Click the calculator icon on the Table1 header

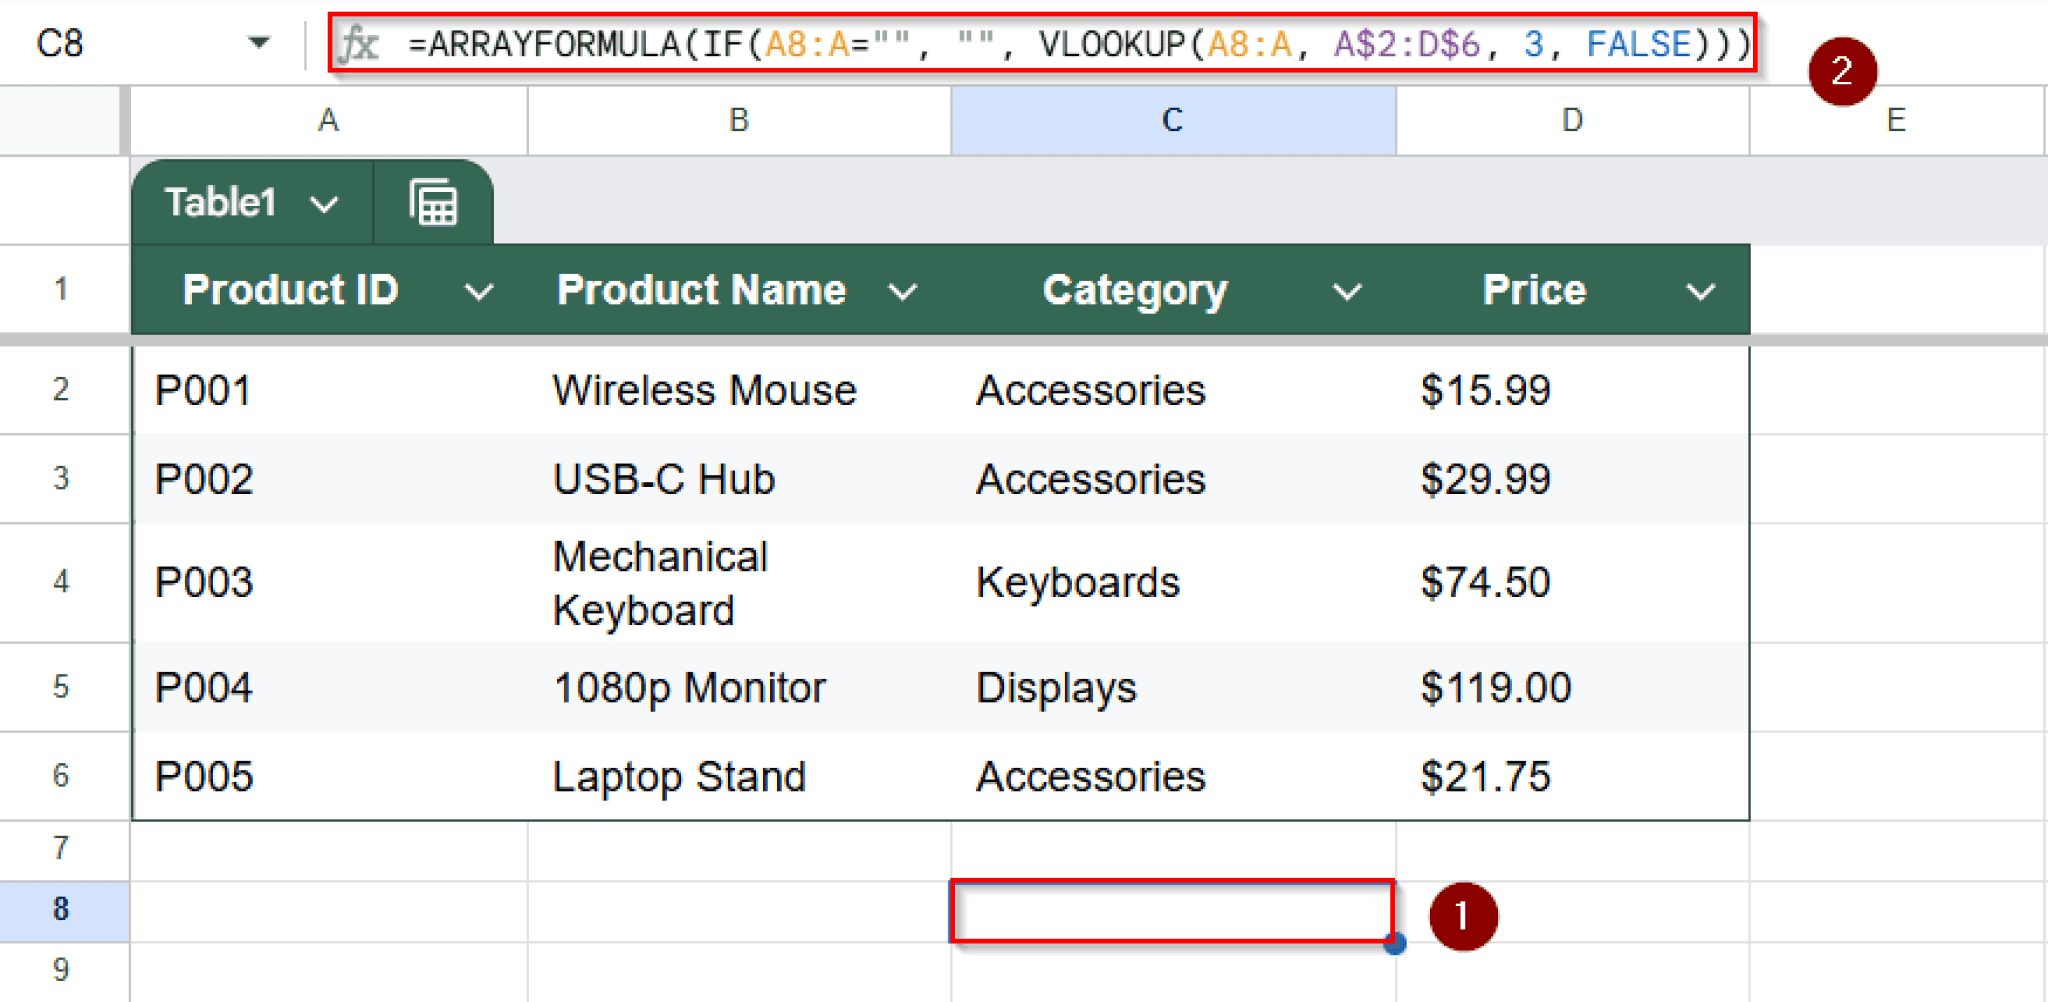(432, 202)
